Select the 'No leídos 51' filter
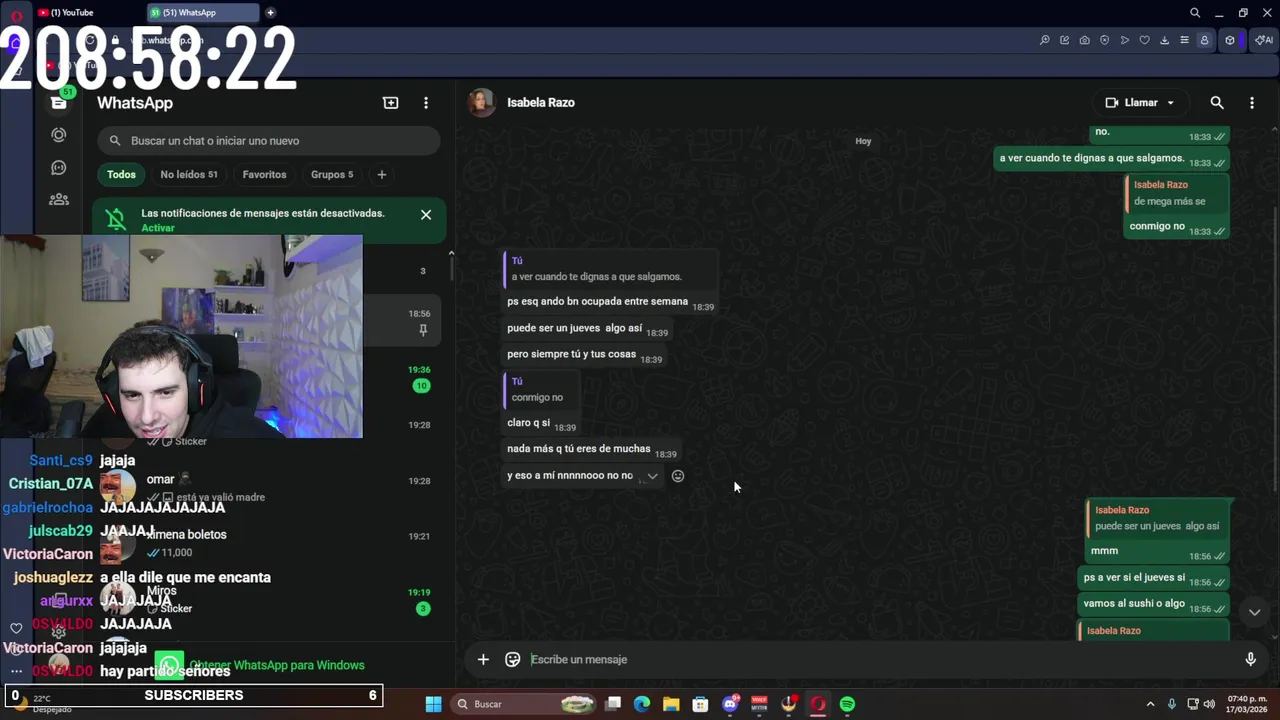This screenshot has width=1280, height=720. pyautogui.click(x=189, y=174)
